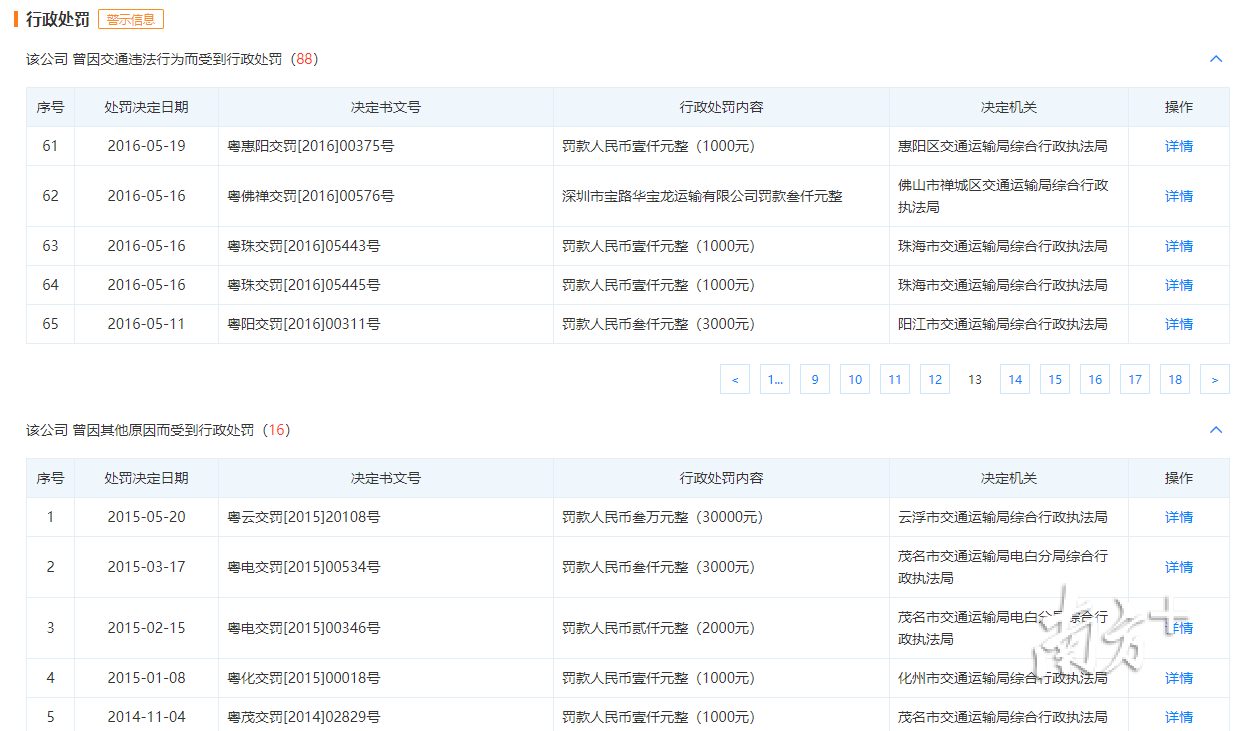This screenshot has width=1239, height=731.
Task: Collapse the other reasons penalties section
Action: [1216, 430]
